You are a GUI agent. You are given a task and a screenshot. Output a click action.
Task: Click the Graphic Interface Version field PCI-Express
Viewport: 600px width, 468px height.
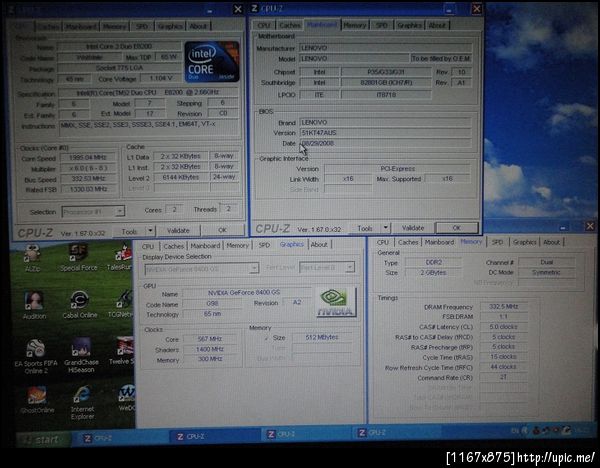click(x=398, y=168)
